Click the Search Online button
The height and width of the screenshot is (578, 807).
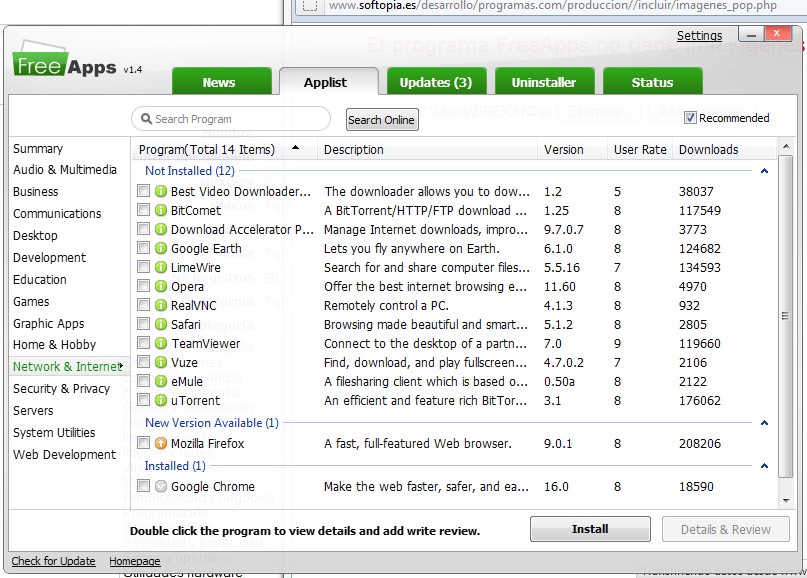(381, 120)
